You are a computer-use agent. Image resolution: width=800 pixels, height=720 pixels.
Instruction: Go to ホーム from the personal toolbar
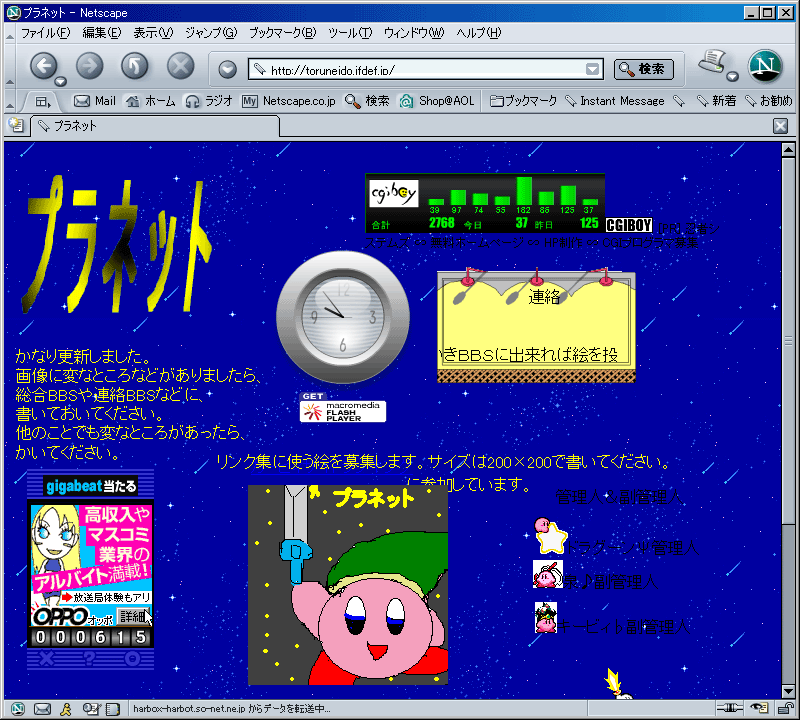point(151,101)
